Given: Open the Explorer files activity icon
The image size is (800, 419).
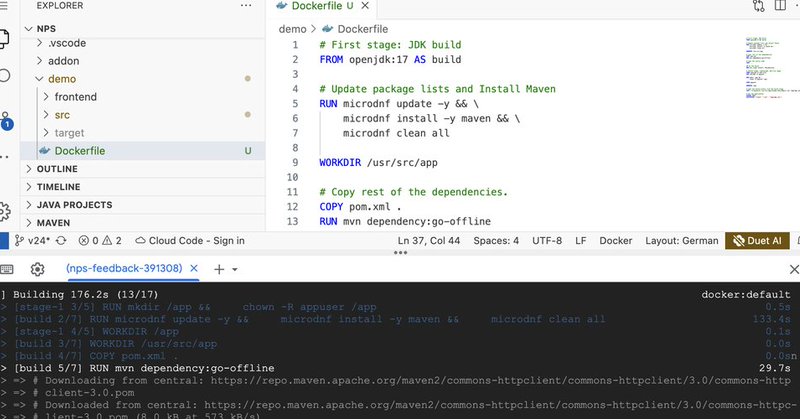Looking at the screenshot, I should [x=4, y=39].
